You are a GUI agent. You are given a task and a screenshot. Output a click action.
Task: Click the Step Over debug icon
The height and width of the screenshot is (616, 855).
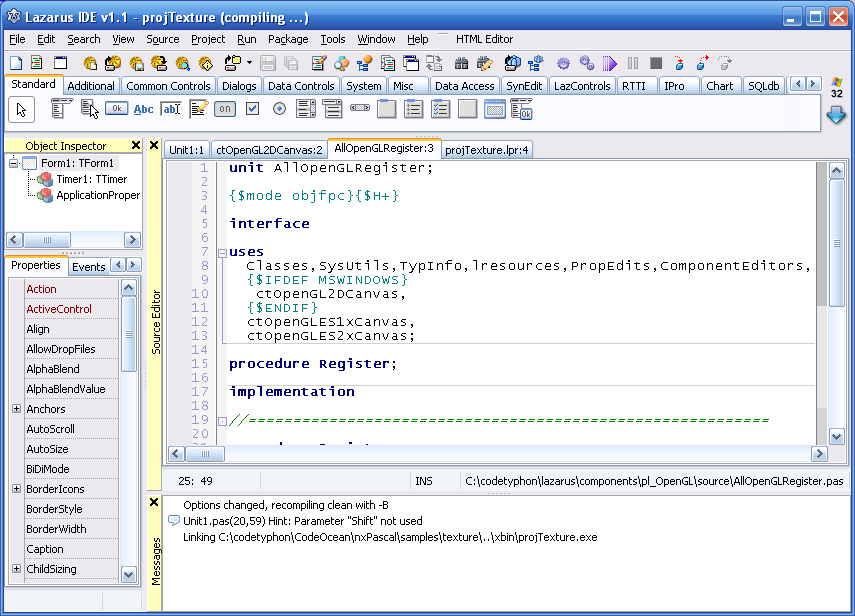pos(702,63)
